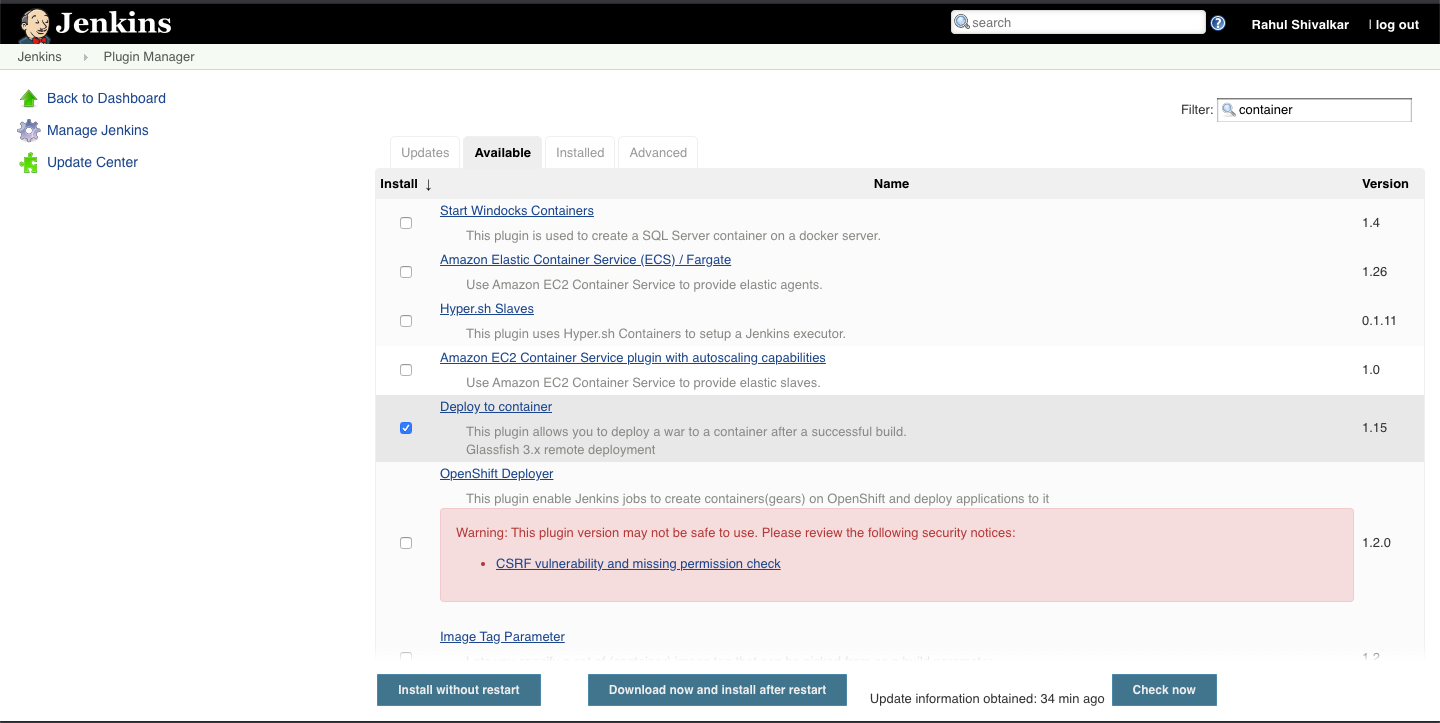
Task: Click the Install without restart button
Action: click(458, 690)
